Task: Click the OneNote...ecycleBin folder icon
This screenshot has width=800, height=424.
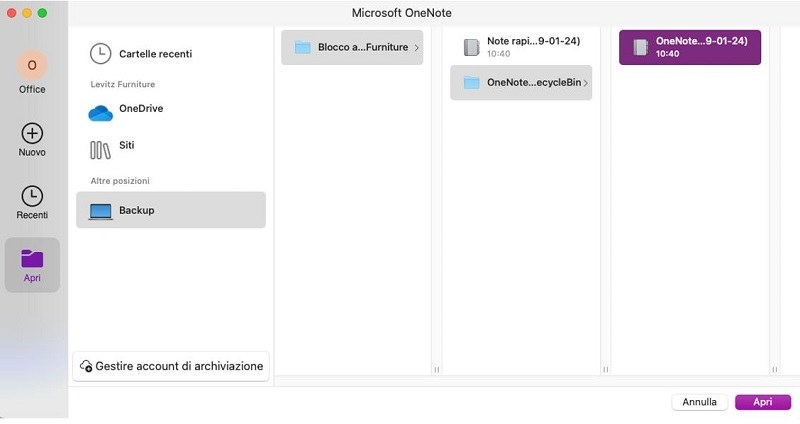Action: pyautogui.click(x=471, y=83)
